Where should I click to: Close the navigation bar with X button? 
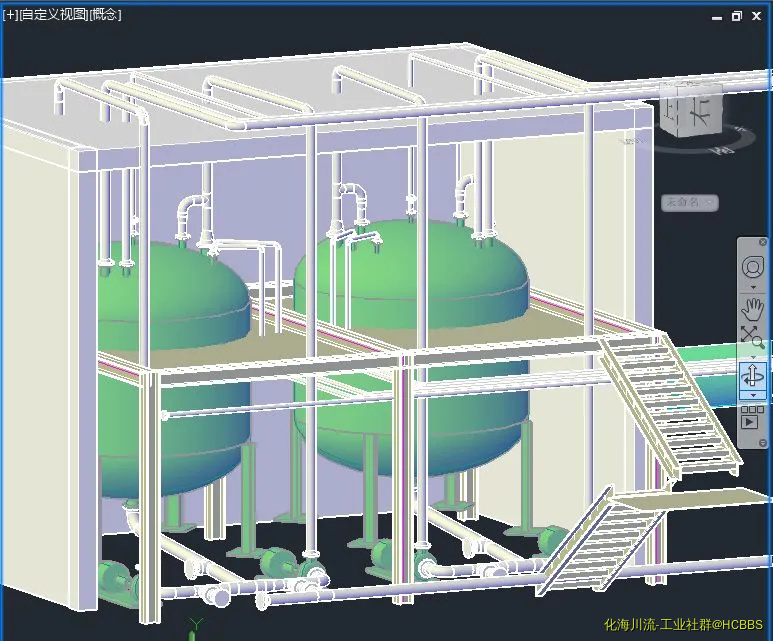763,242
